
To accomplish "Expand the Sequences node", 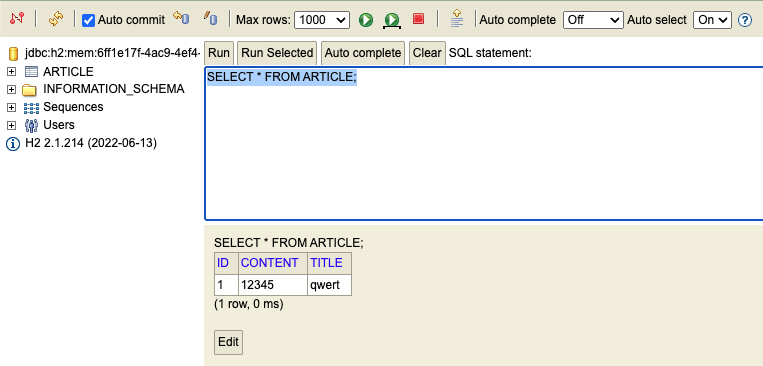I will click(11, 108).
